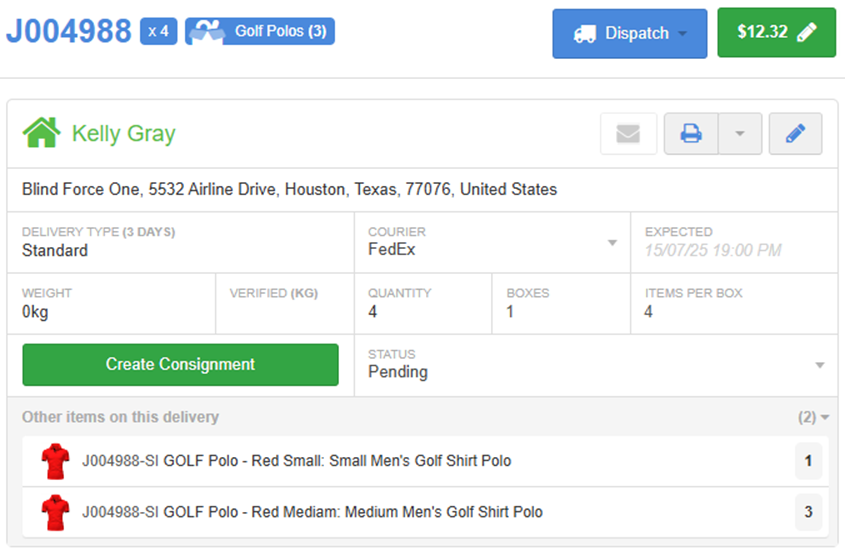Screen dimensions: 845x556
Task: Open the print options dropdown arrow
Action: tap(740, 134)
